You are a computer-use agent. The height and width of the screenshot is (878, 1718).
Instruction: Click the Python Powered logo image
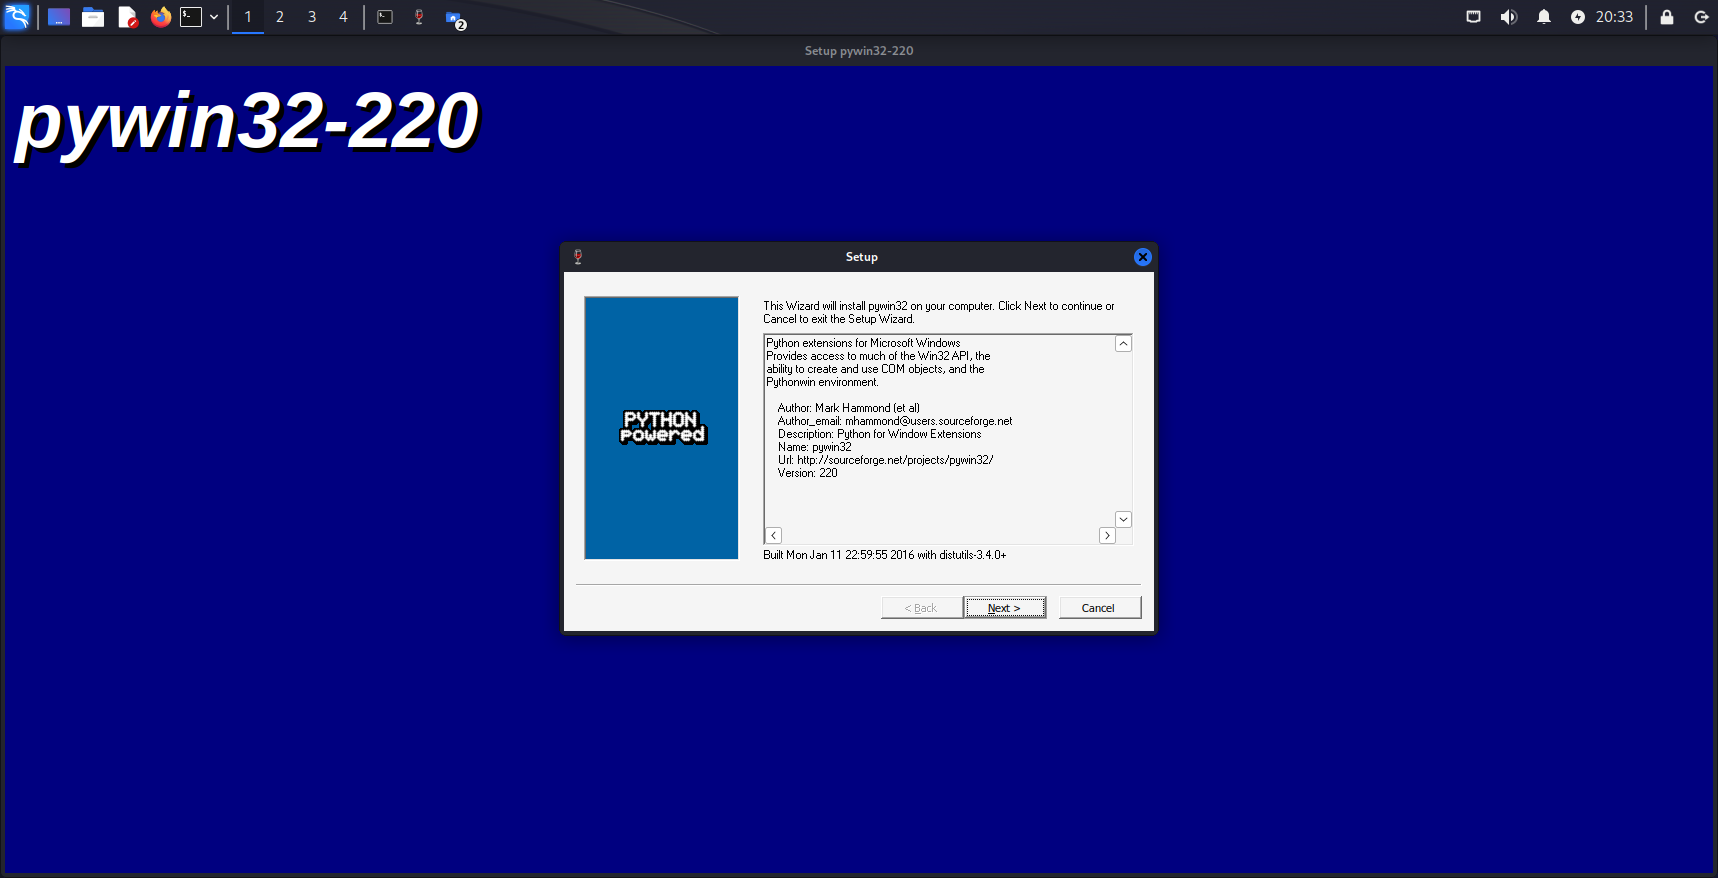click(x=661, y=427)
